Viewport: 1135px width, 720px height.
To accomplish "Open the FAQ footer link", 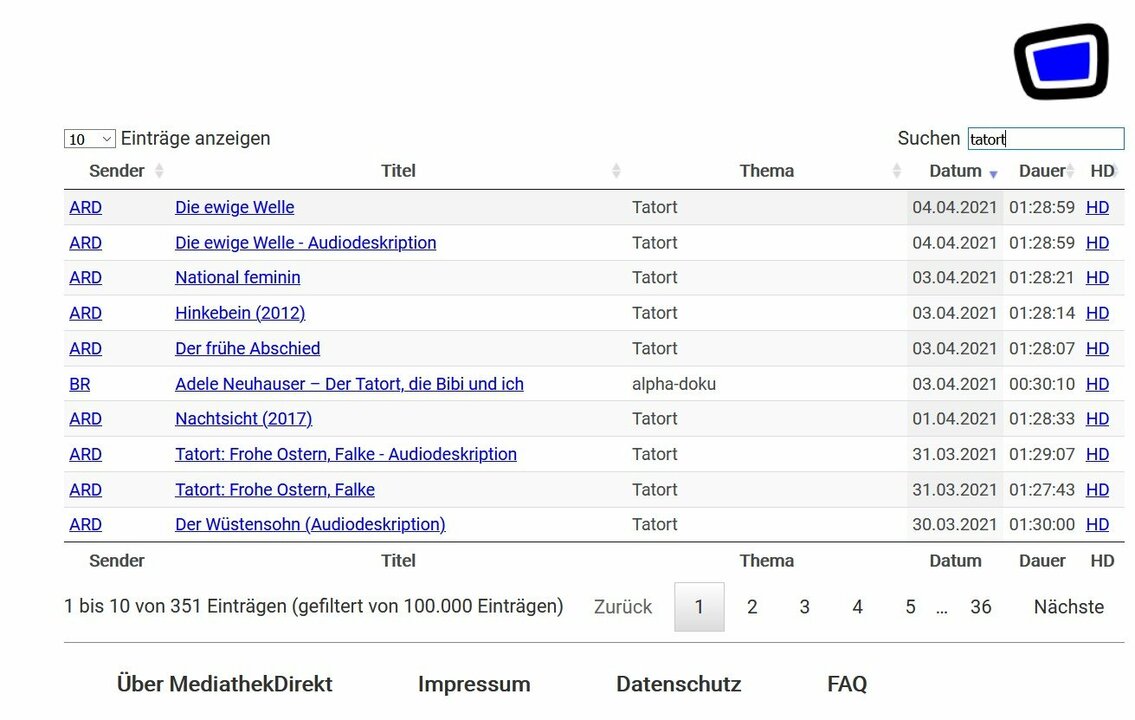I will click(846, 684).
